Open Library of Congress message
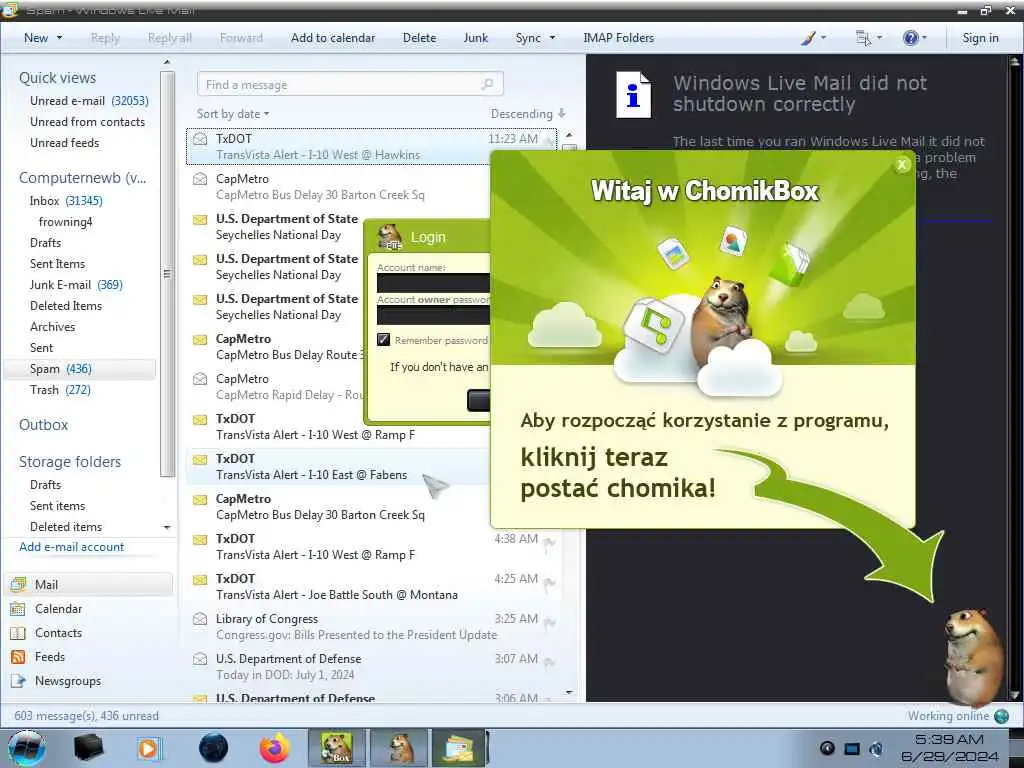The width and height of the screenshot is (1024, 768). tap(371, 626)
